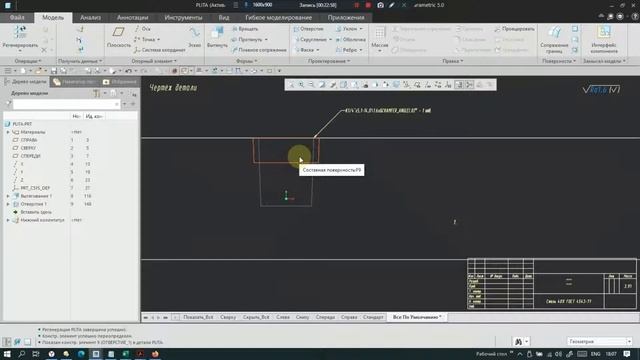This screenshot has height=360, width=640.
Task: Click zoom in icon on graphics toolbar
Action: [x=301, y=84]
